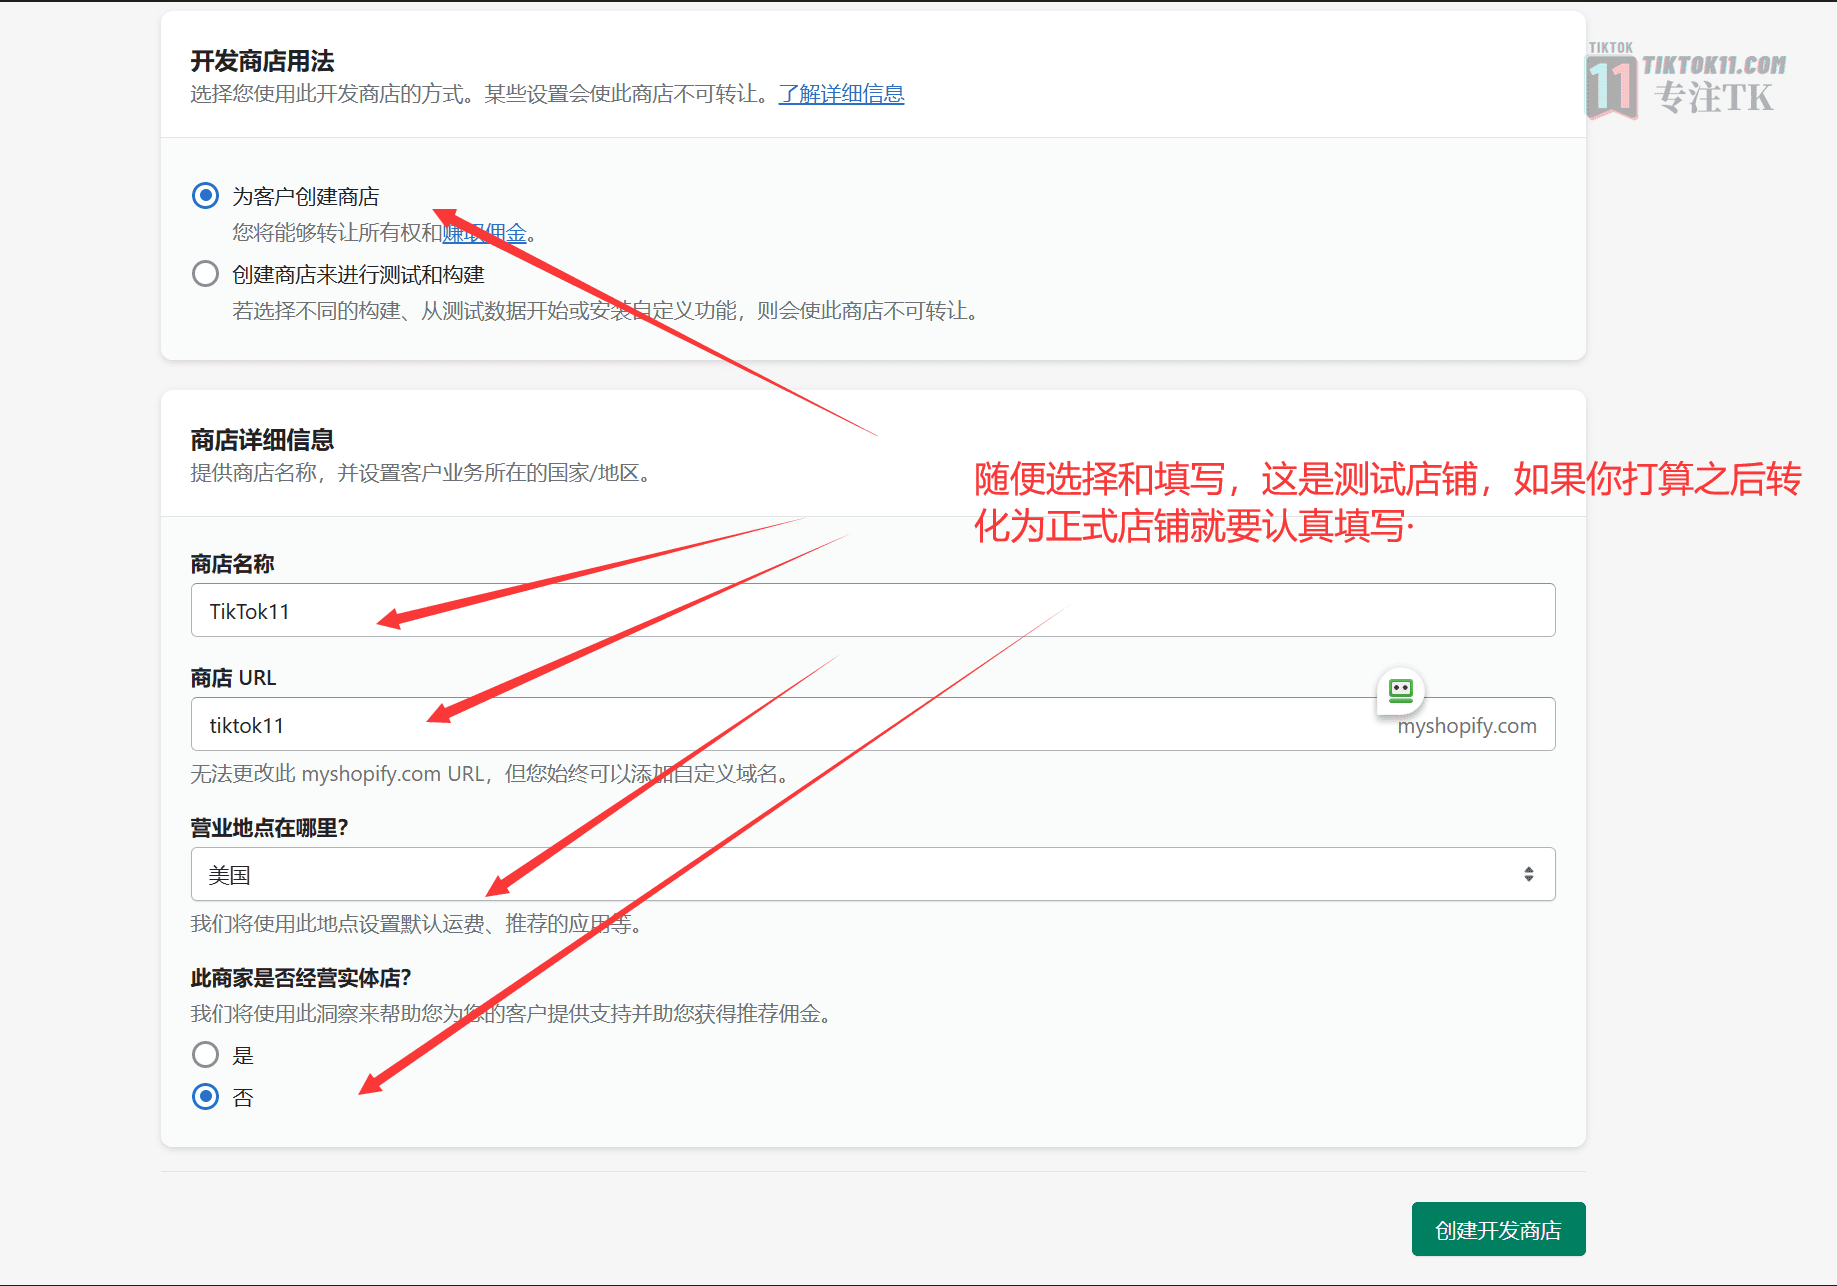
Task: Click the 商店详细信息 heading text
Action: (262, 440)
